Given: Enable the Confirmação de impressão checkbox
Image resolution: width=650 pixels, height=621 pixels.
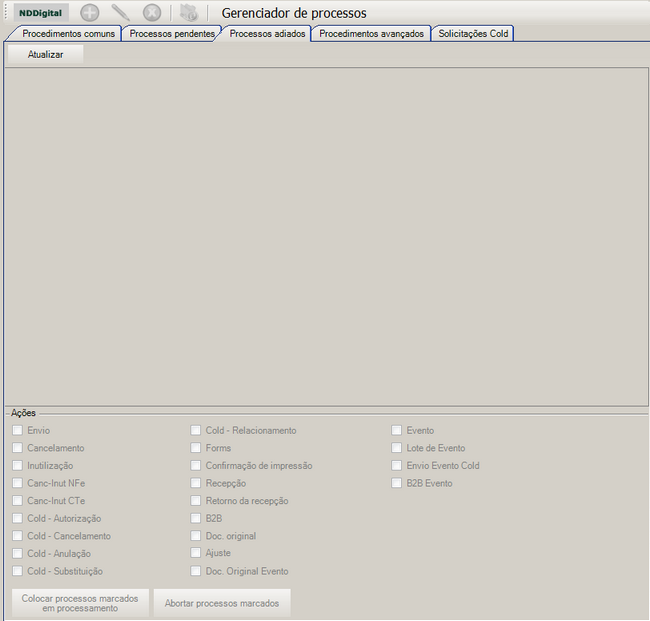Looking at the screenshot, I should click(x=197, y=466).
